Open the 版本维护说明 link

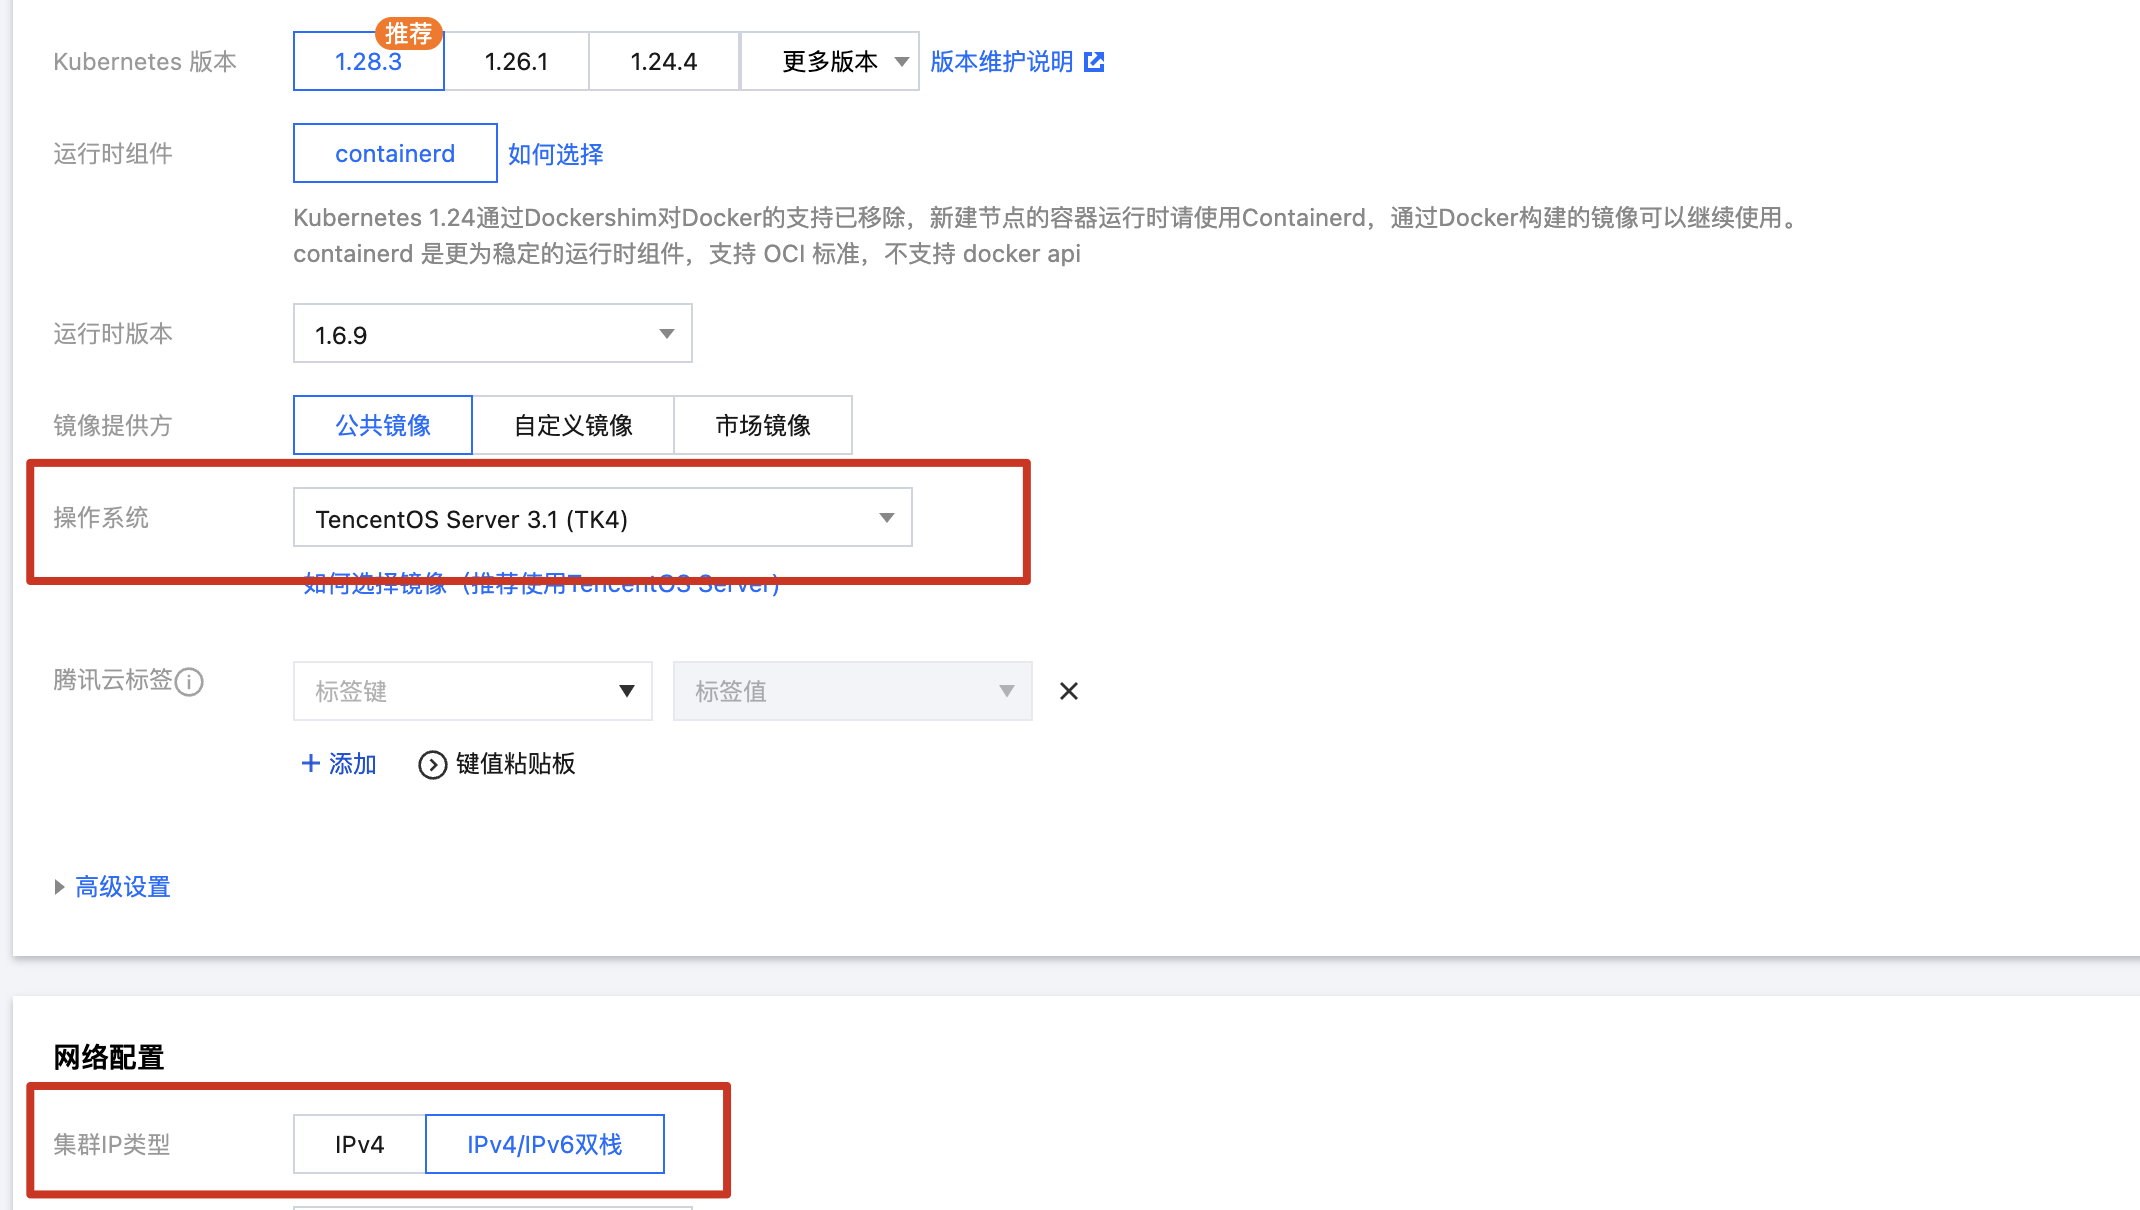1001,62
